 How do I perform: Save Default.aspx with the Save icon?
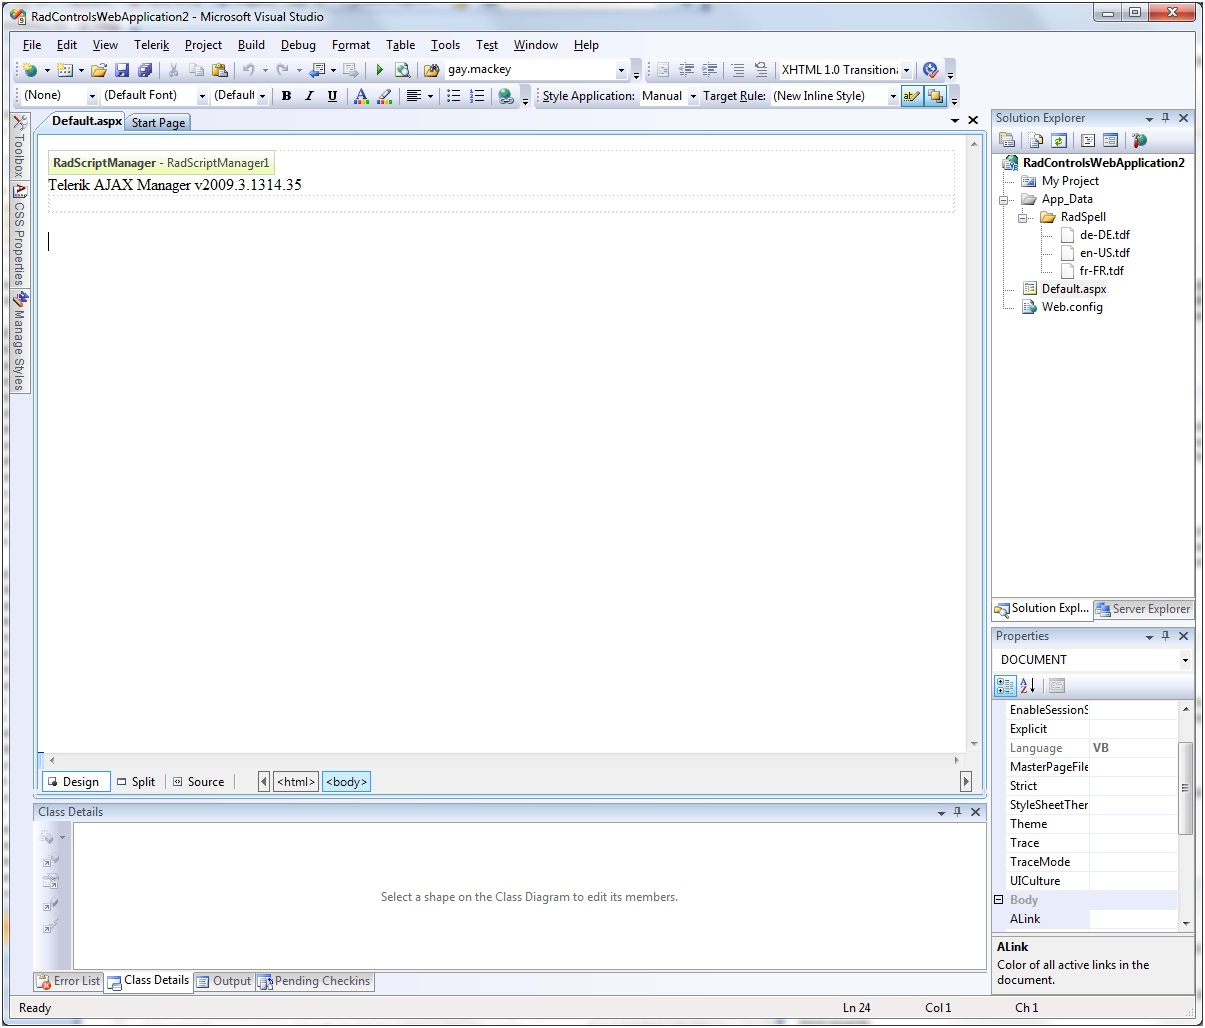(x=122, y=70)
